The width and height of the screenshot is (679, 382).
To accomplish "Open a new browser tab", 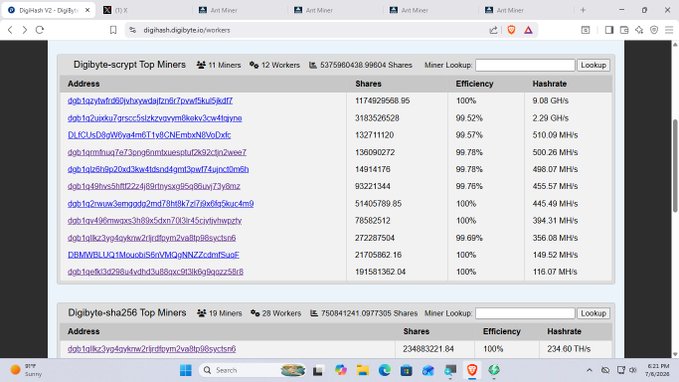I will [x=583, y=10].
